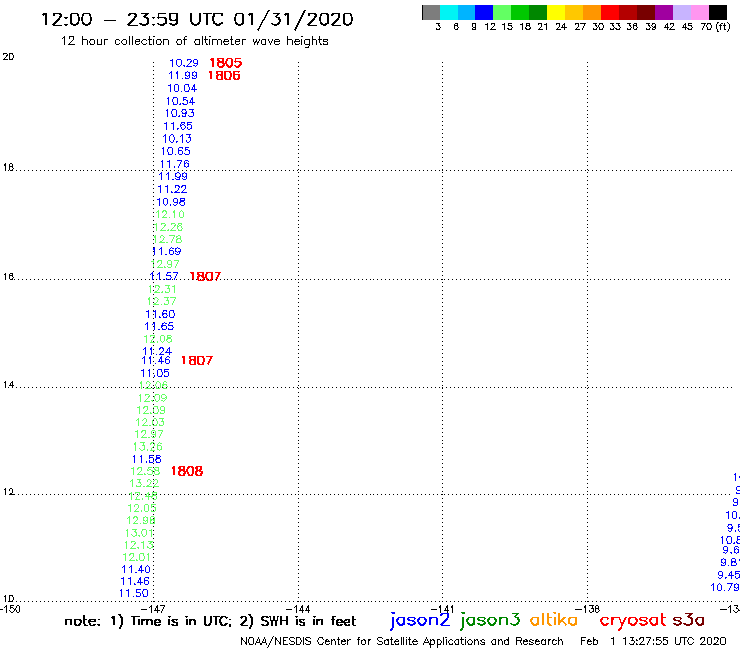The width and height of the screenshot is (740, 650).
Task: Click the jason3 satellite legend label
Action: point(490,620)
